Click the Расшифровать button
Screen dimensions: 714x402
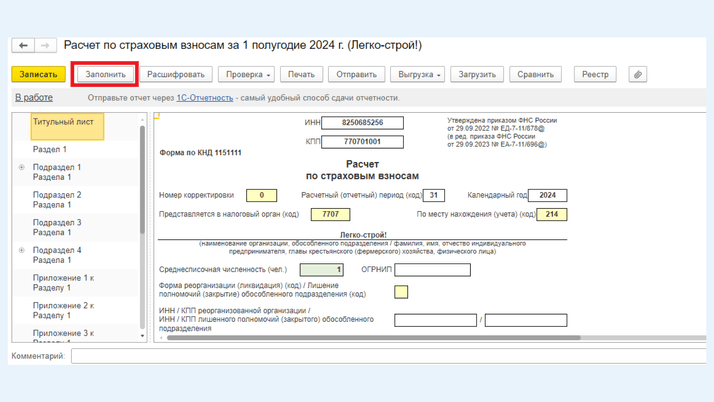pyautogui.click(x=176, y=74)
